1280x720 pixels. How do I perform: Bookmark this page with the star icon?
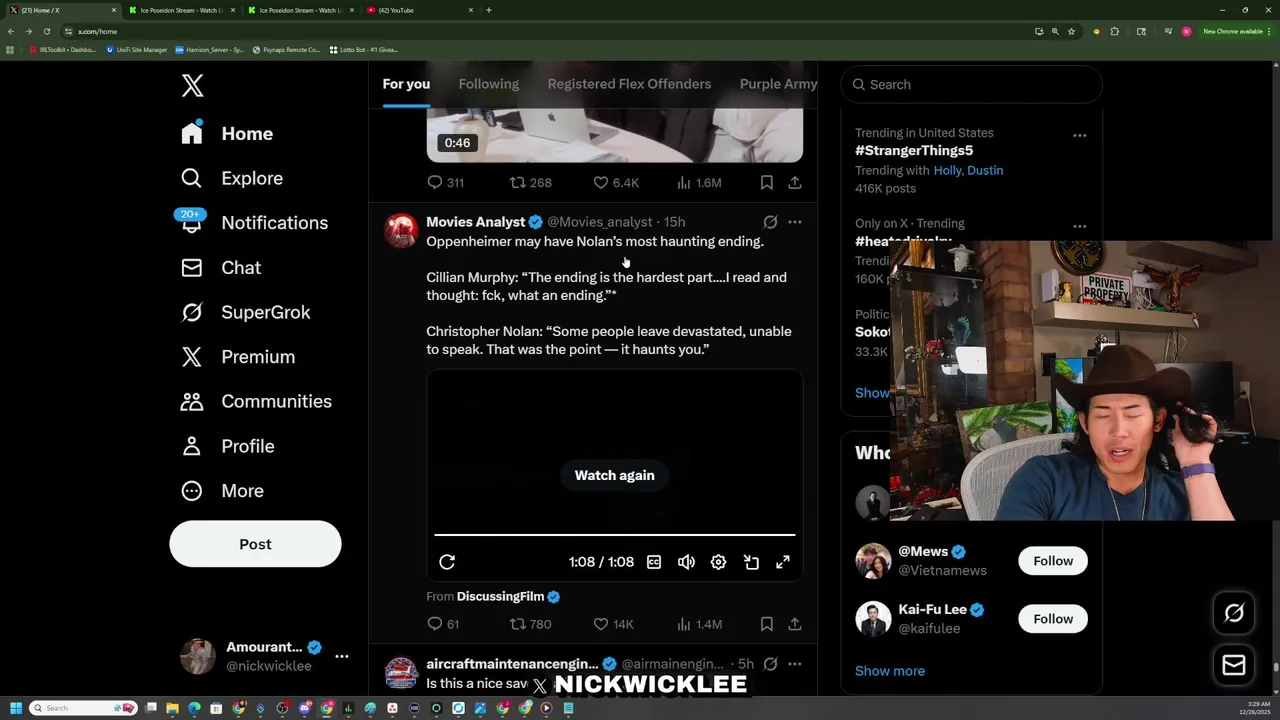tap(1071, 31)
